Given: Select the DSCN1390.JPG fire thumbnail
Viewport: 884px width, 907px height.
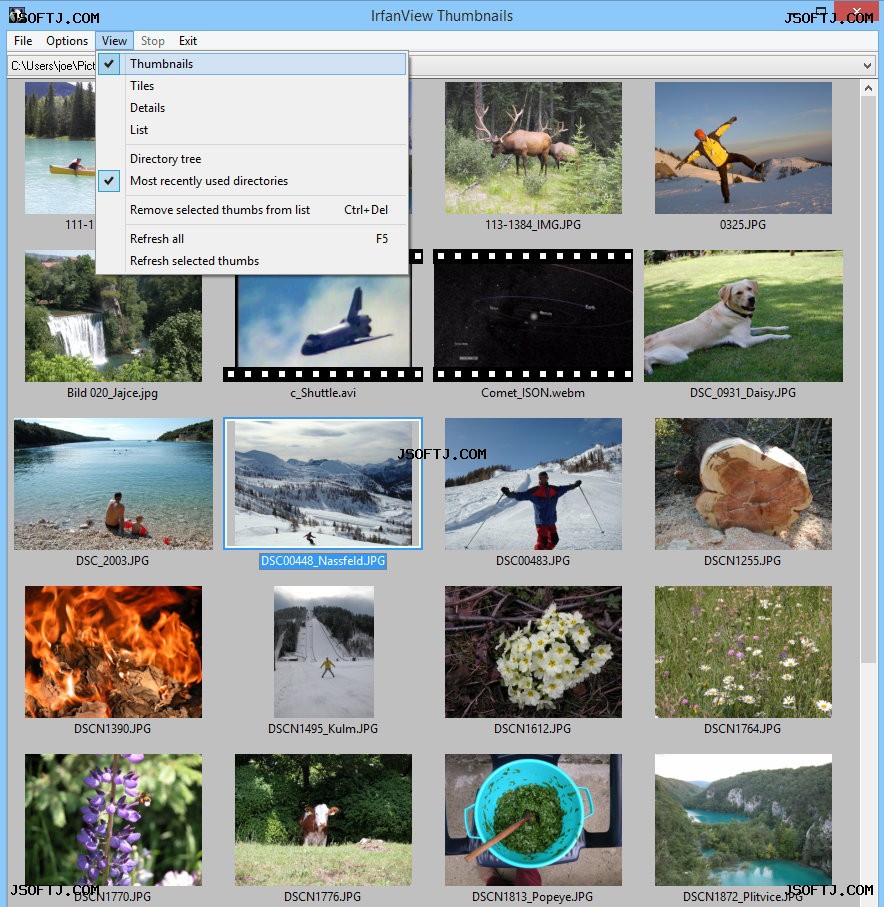Looking at the screenshot, I should click(x=113, y=652).
